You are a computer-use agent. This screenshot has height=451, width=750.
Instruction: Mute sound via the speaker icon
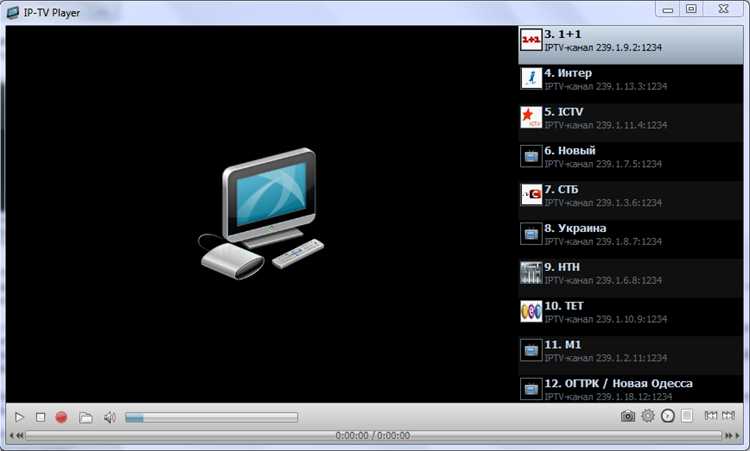point(110,418)
